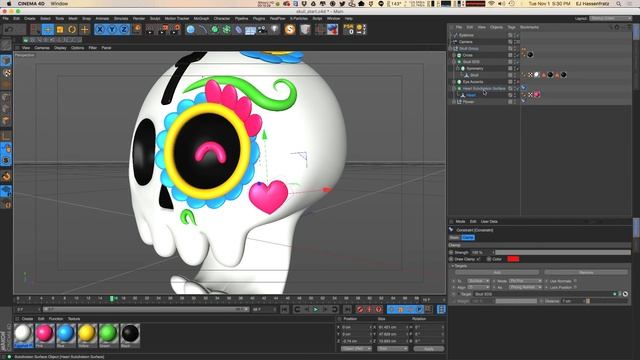Click the red clamp Color swatch
This screenshot has height=360, width=640.
(x=513, y=259)
